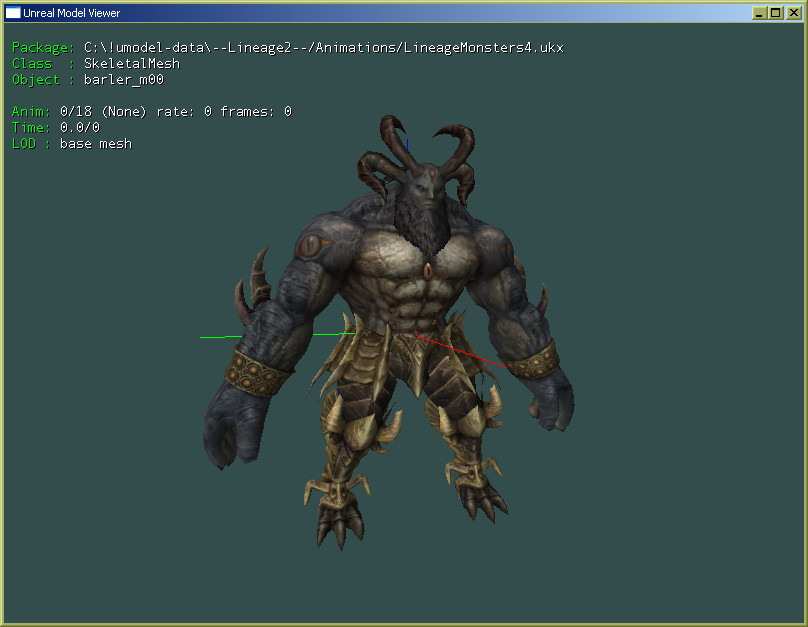
Task: Click the horned monster model's head
Action: coord(425,191)
